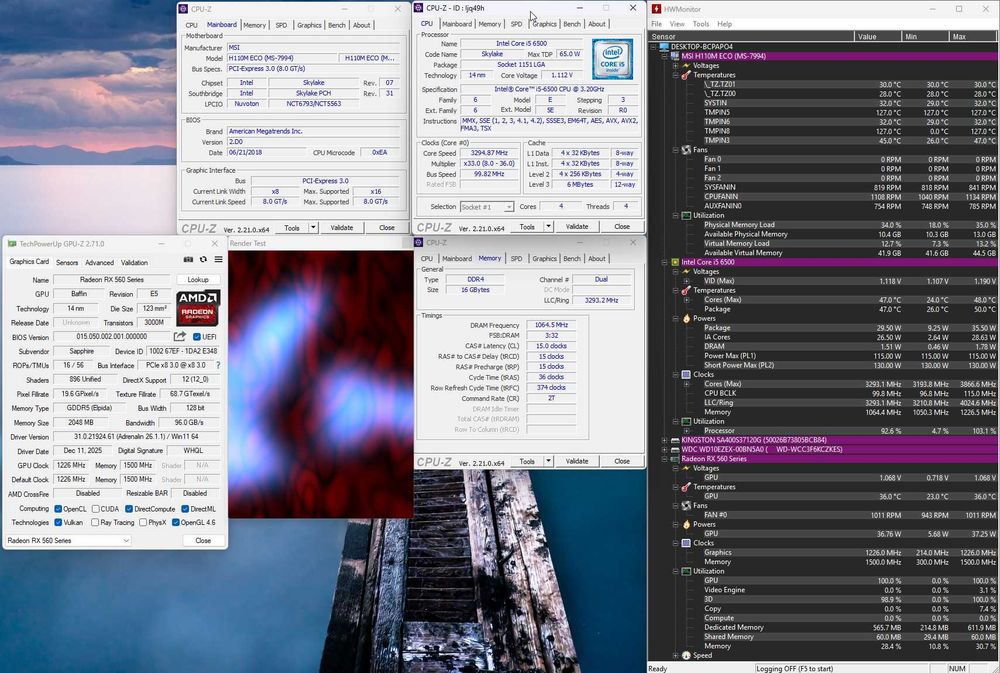Viewport: 1000px width, 673px height.
Task: Toggle the UEFI checkbox in GPU-Z
Action: click(196, 337)
